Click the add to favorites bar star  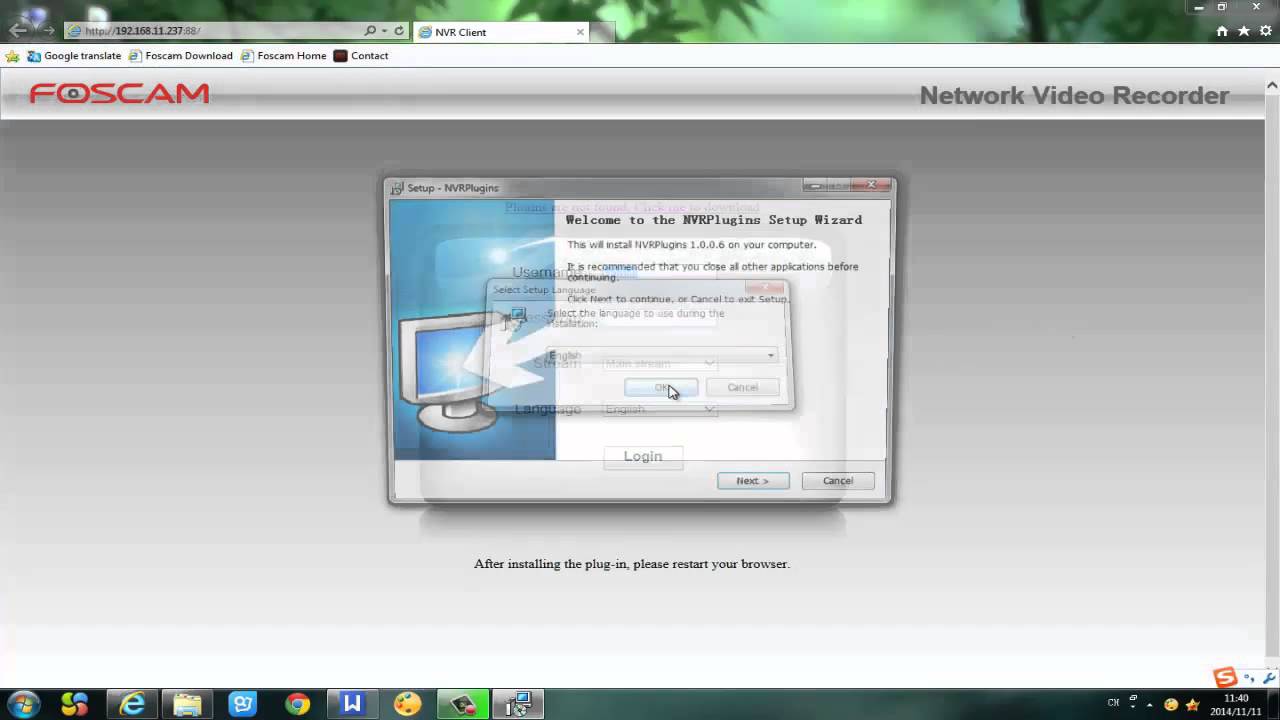point(12,56)
